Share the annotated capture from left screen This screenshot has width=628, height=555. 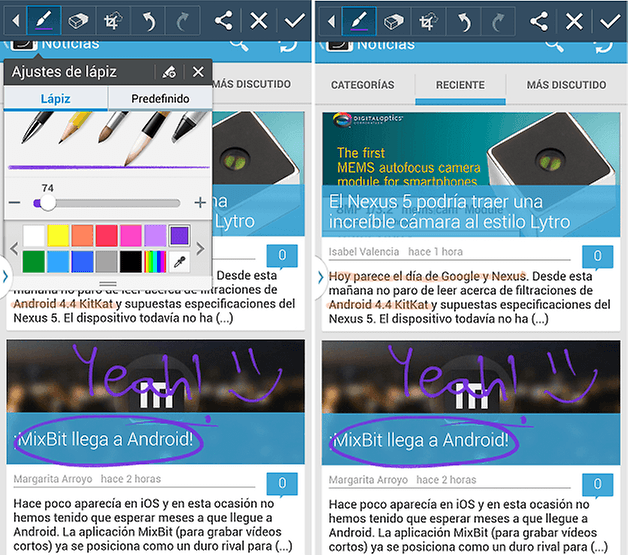[223, 20]
